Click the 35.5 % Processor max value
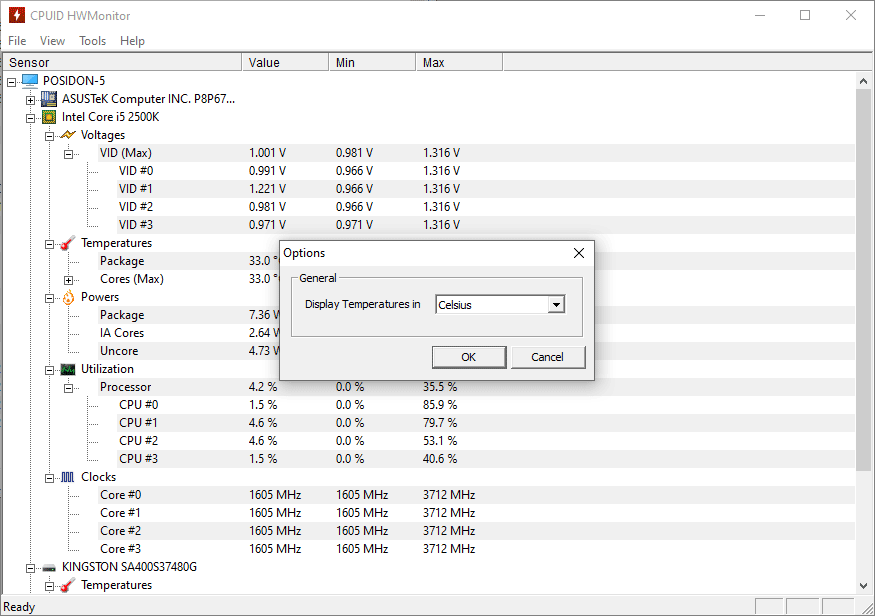This screenshot has height=616, width=875. pos(440,387)
